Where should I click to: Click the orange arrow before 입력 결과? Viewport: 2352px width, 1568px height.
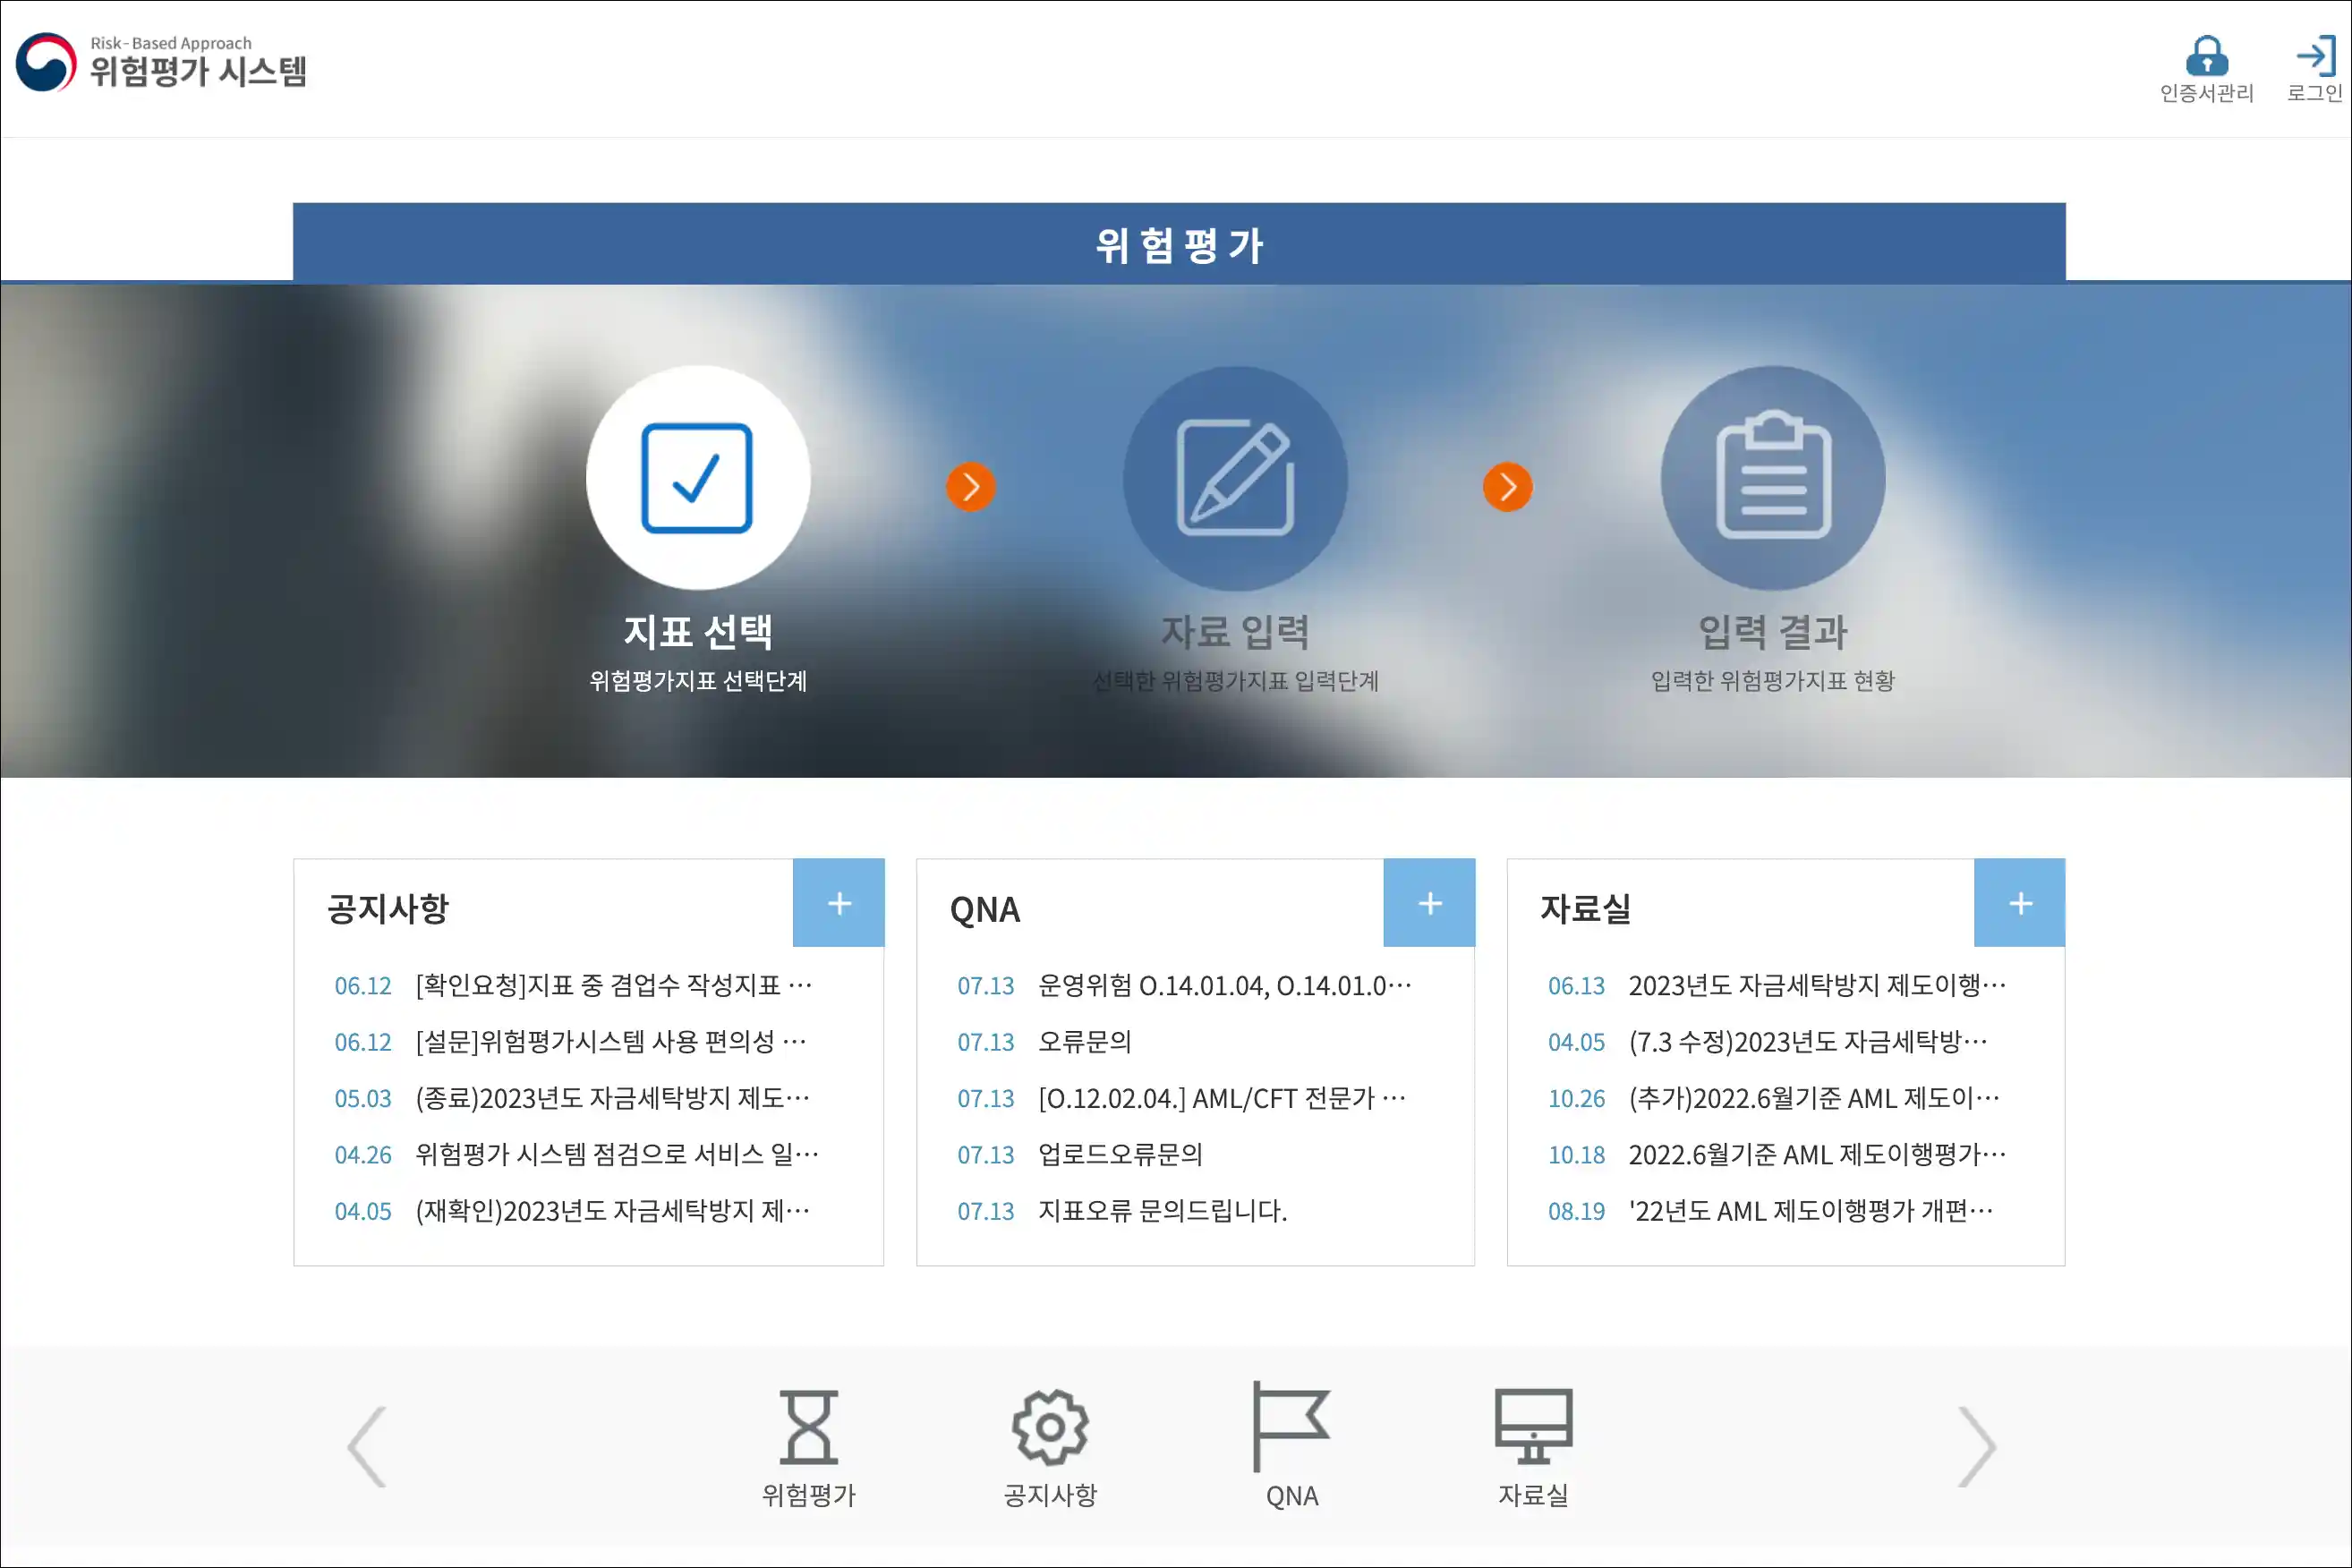tap(1507, 487)
